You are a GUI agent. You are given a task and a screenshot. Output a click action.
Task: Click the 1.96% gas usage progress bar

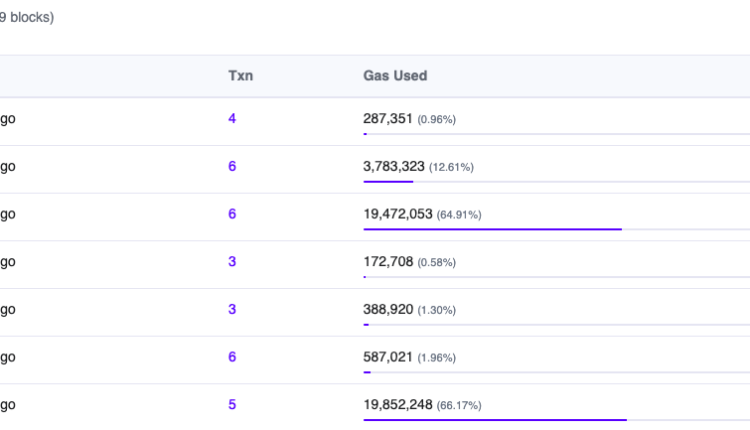556,372
